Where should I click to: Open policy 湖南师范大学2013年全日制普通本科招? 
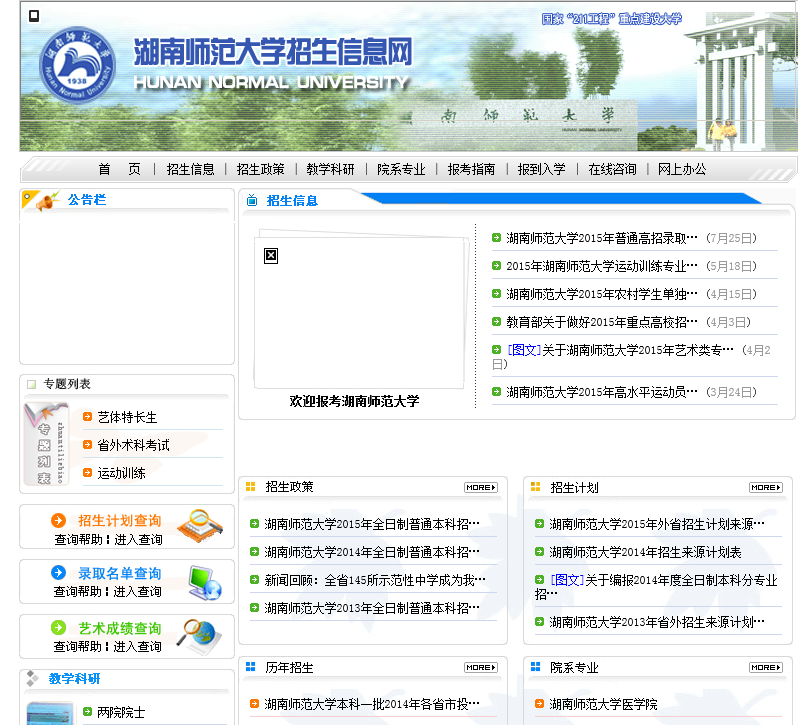point(372,608)
